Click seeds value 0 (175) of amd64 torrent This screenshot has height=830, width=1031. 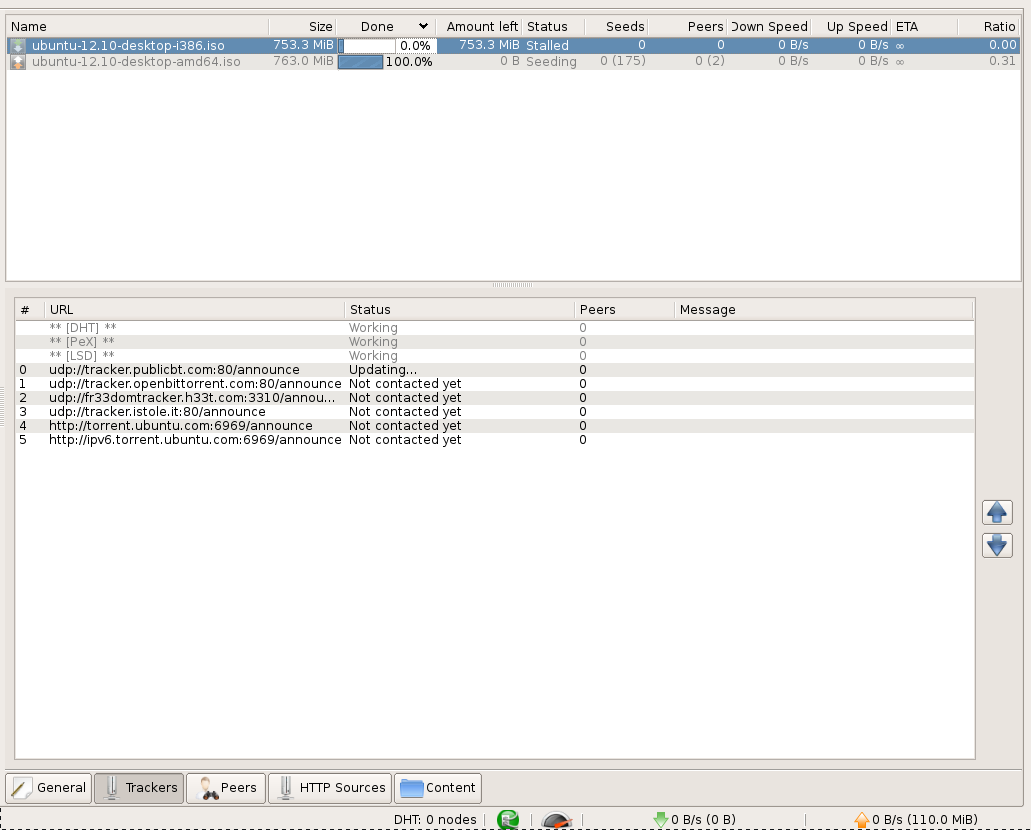623,61
